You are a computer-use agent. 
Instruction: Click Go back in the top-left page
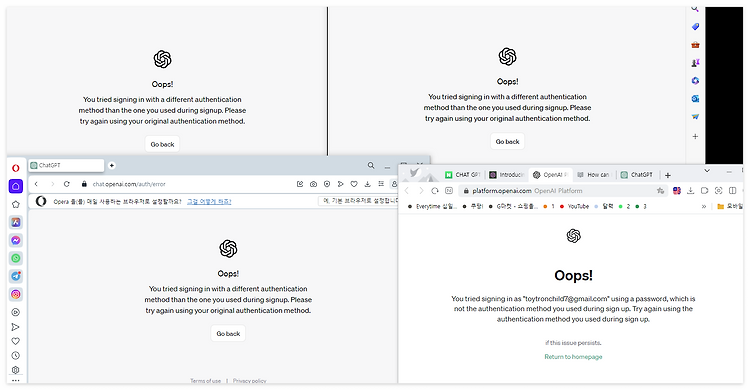pos(162,144)
